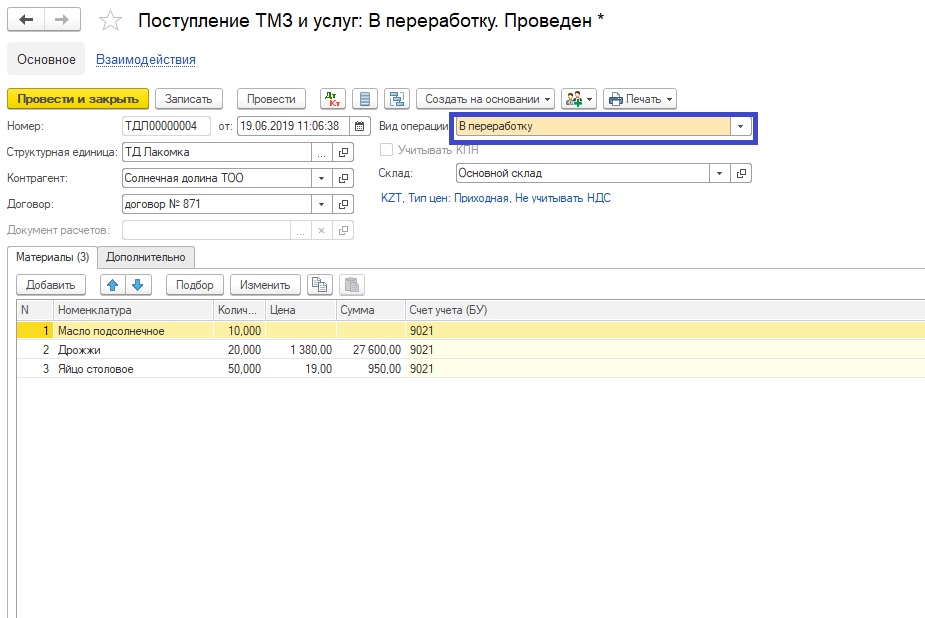Viewport: 925px width, 618px height.
Task: Open Договор record via open icon
Action: (x=343, y=204)
